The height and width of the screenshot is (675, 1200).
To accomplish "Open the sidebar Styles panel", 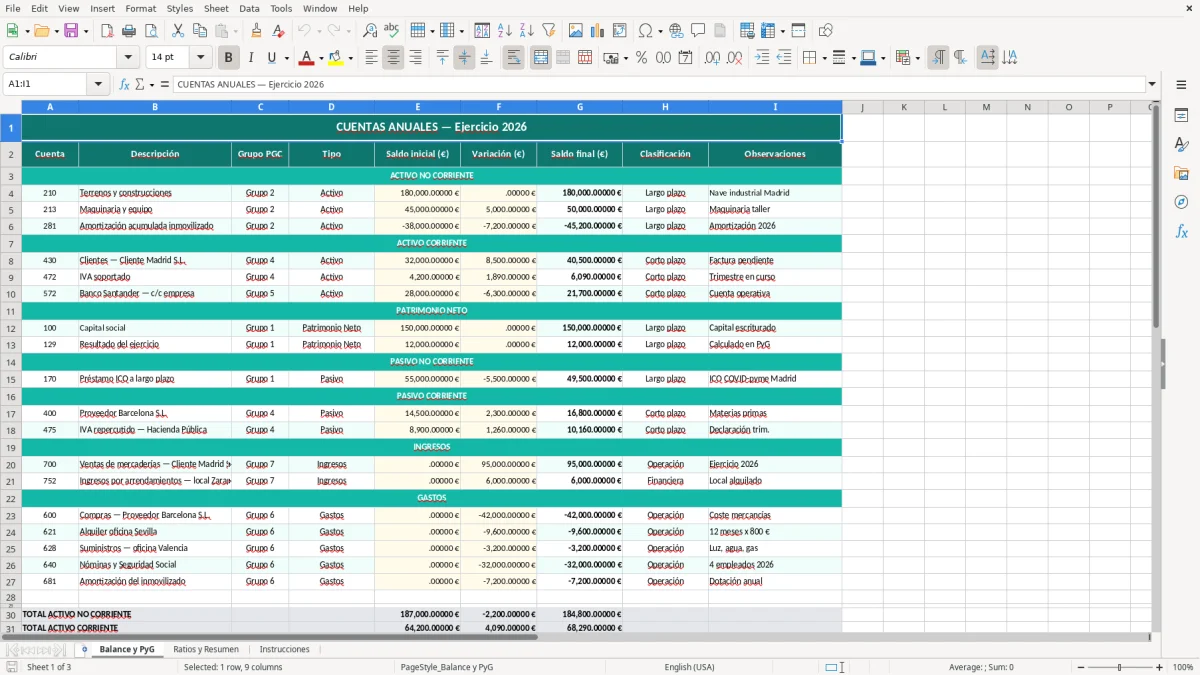I will tap(1181, 144).
